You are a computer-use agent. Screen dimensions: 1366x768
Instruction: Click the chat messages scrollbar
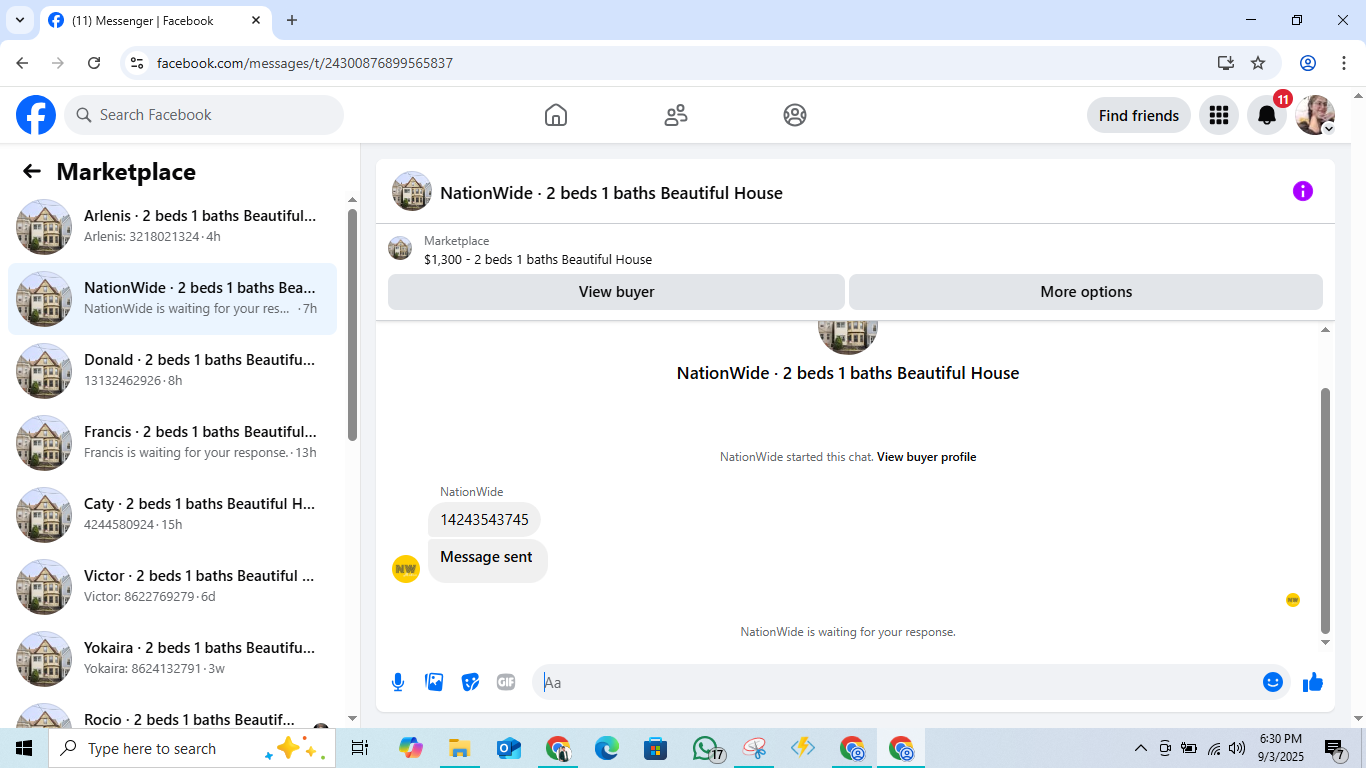point(1326,510)
